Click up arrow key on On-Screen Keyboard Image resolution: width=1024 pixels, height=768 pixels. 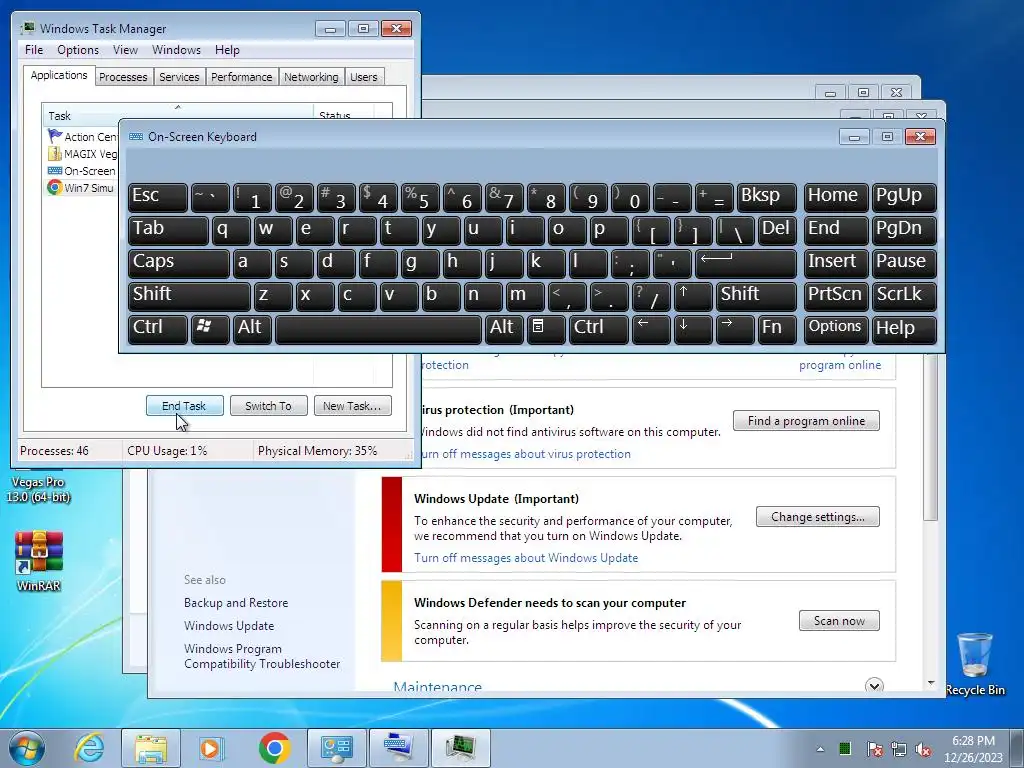click(693, 295)
